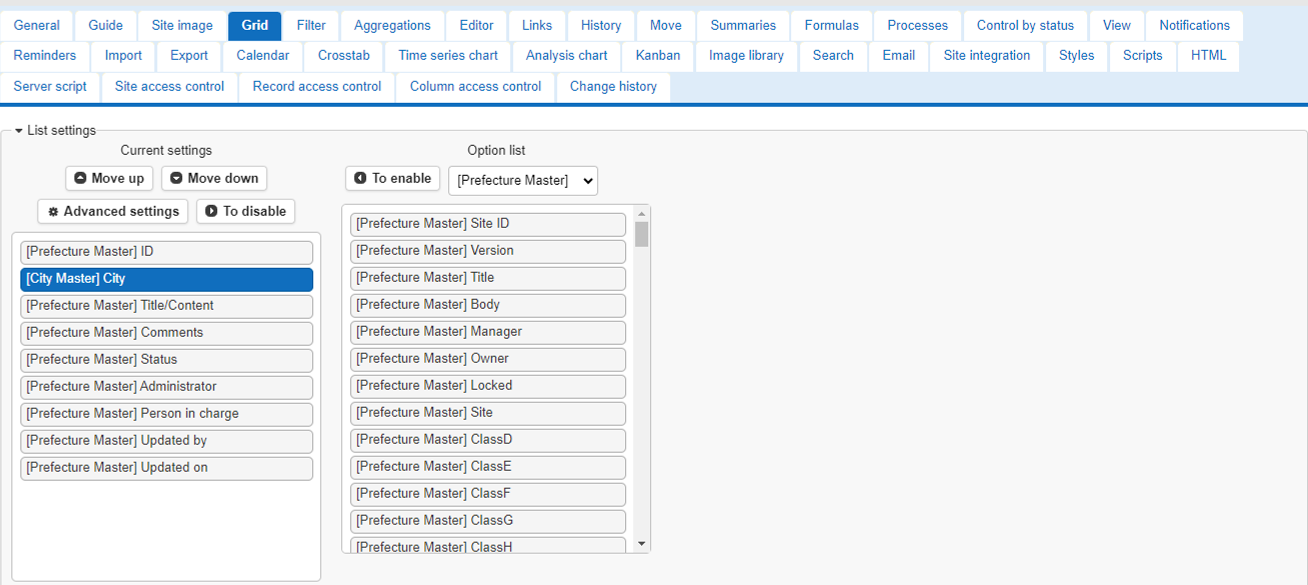Open the Search tab

pyautogui.click(x=833, y=56)
